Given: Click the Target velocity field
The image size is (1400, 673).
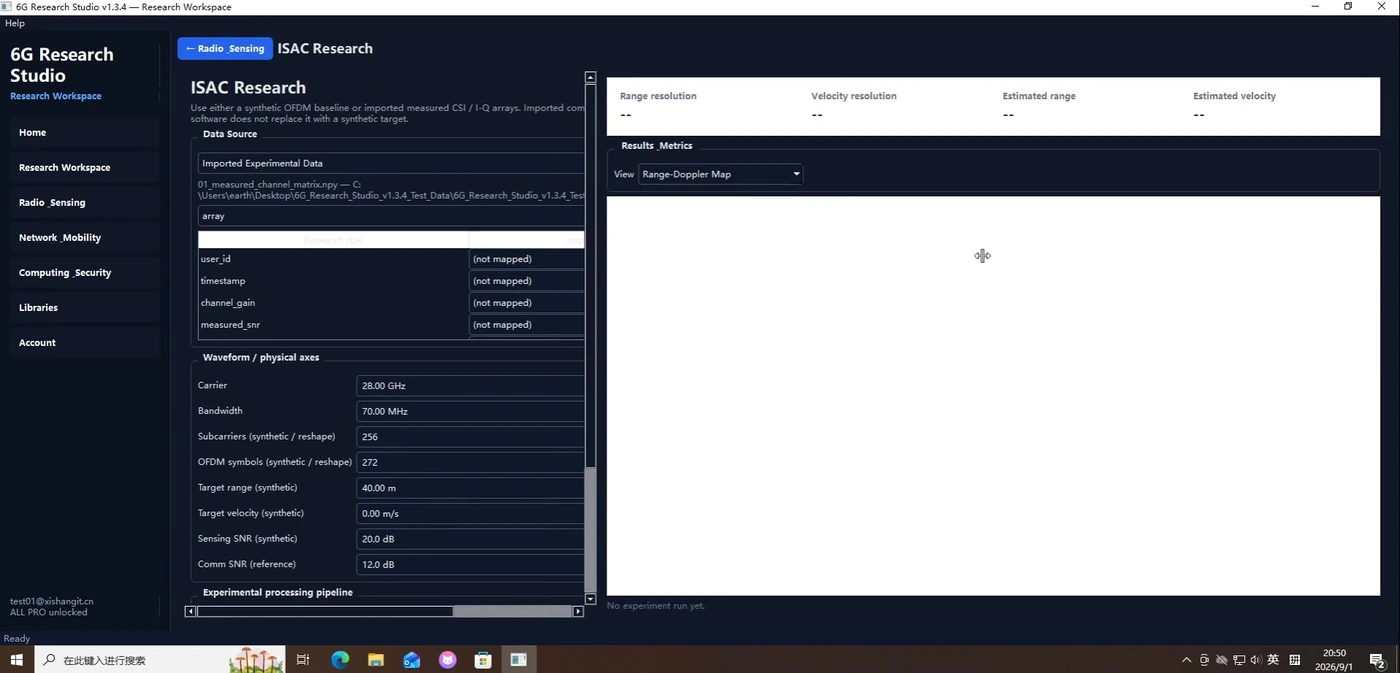Looking at the screenshot, I should tap(470, 513).
